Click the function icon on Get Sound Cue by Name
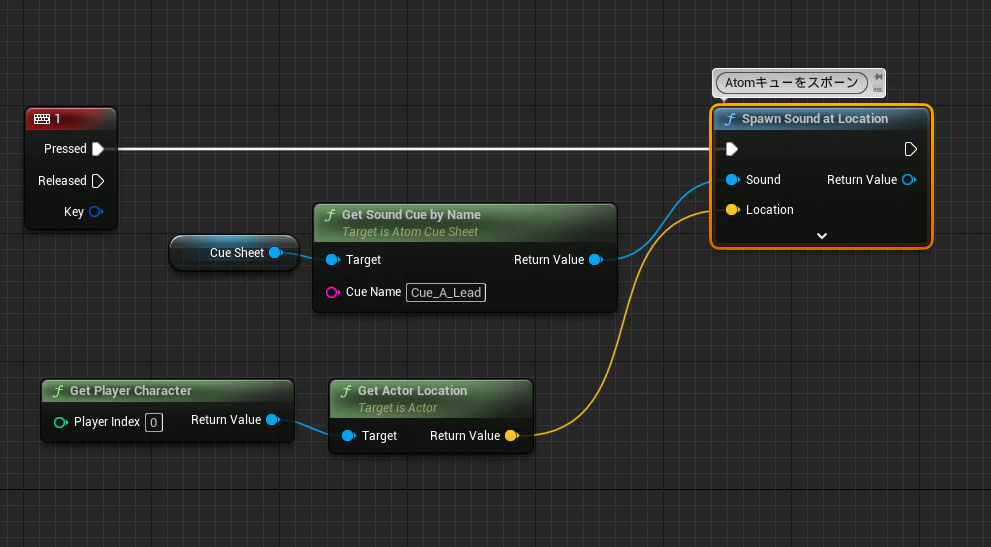 pos(330,215)
